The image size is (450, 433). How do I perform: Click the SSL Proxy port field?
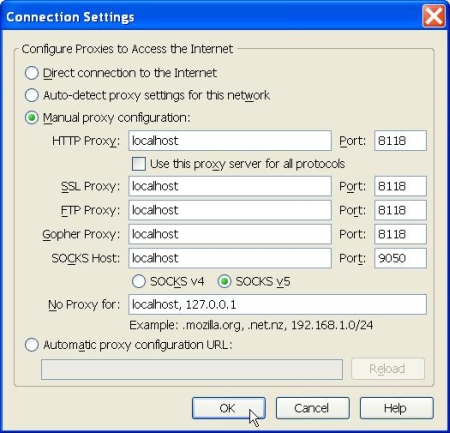pyautogui.click(x=400, y=186)
